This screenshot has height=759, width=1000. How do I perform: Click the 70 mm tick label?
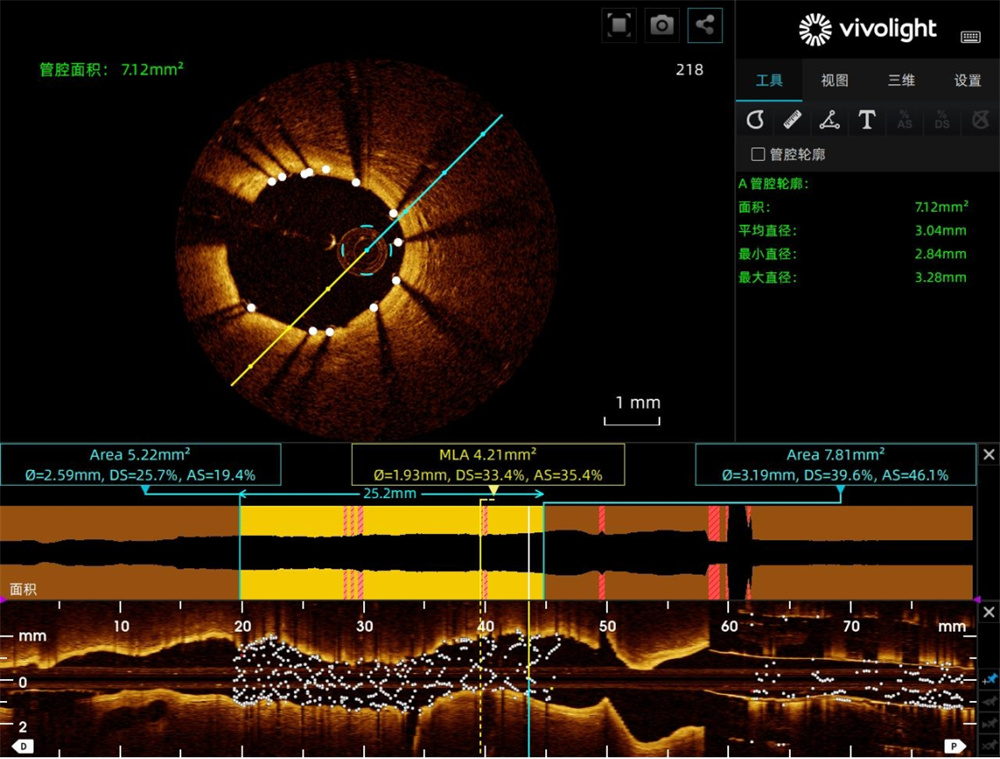point(851,626)
